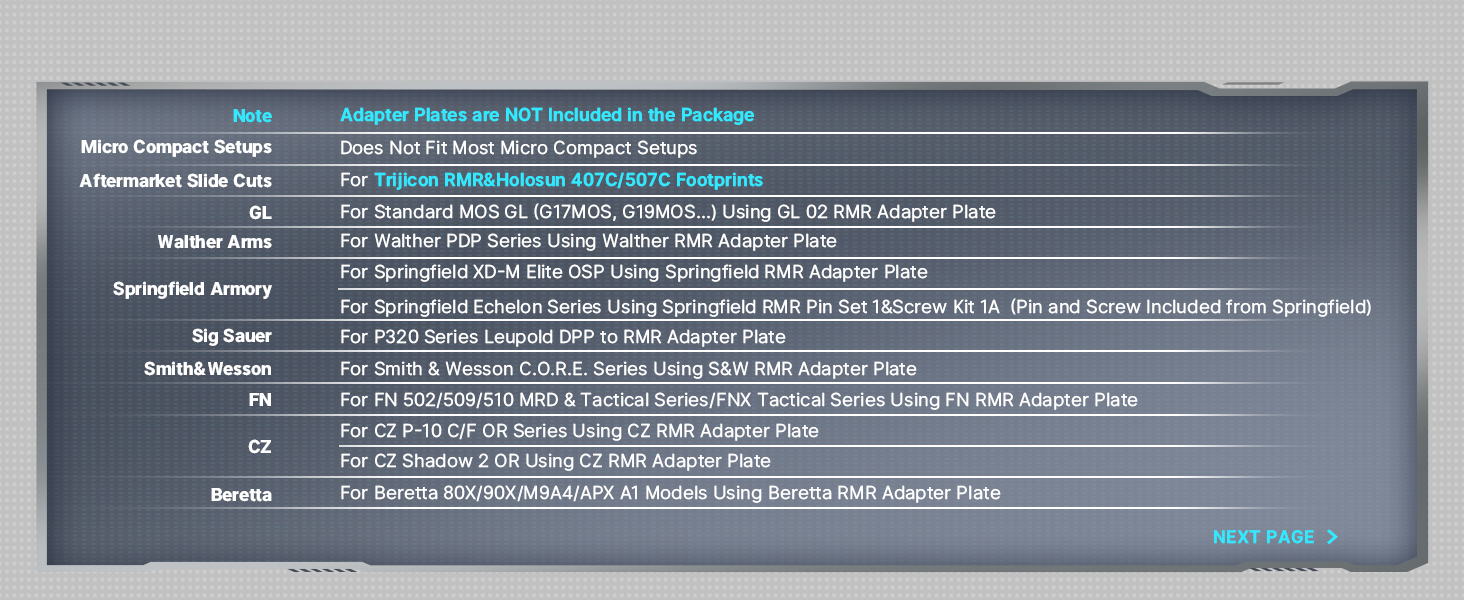The width and height of the screenshot is (1464, 600).
Task: Select the Note row label
Action: pos(252,116)
